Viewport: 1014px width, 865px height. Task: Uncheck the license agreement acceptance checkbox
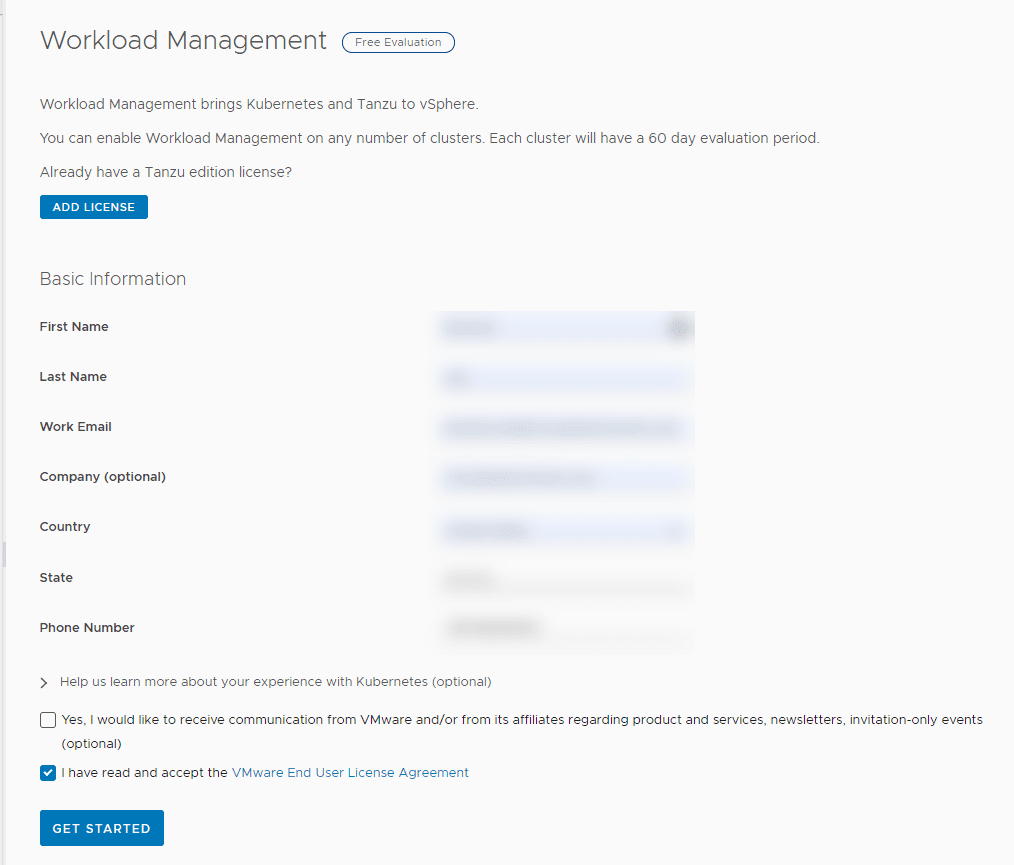tap(47, 772)
